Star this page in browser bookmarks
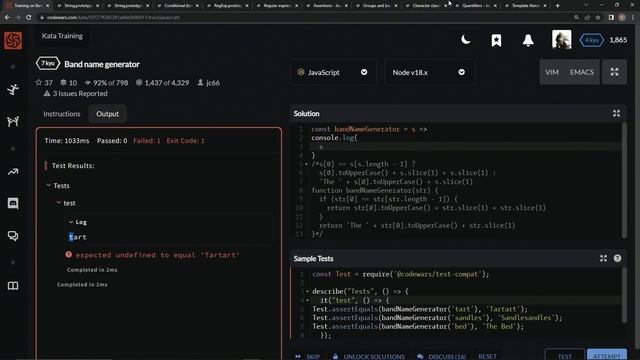 click(x=598, y=18)
